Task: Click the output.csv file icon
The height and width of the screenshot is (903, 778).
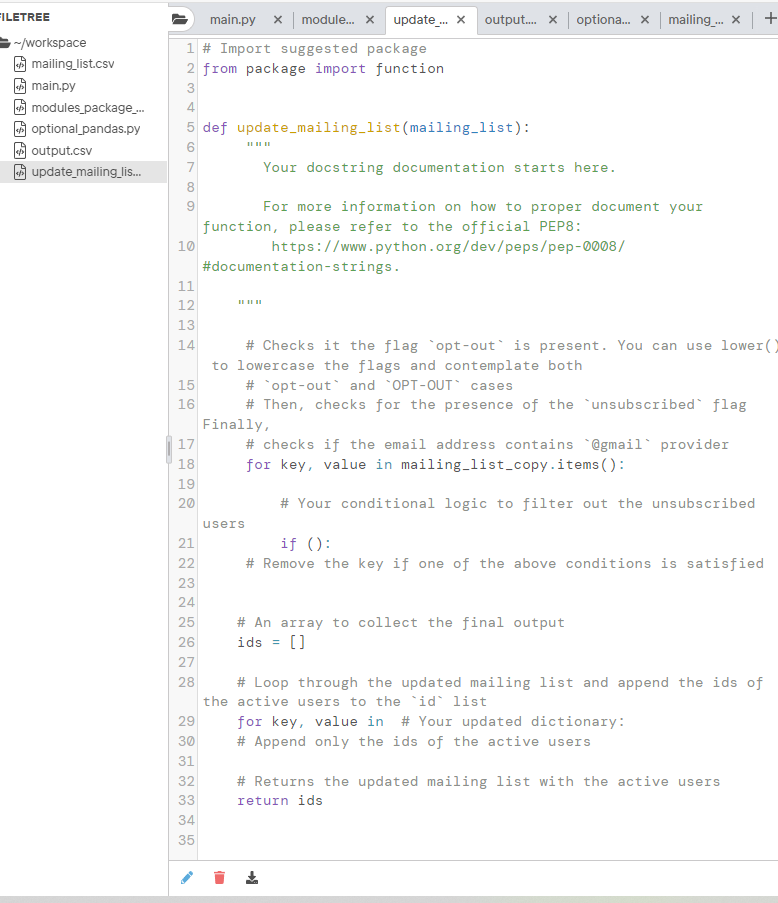Action: click(20, 151)
